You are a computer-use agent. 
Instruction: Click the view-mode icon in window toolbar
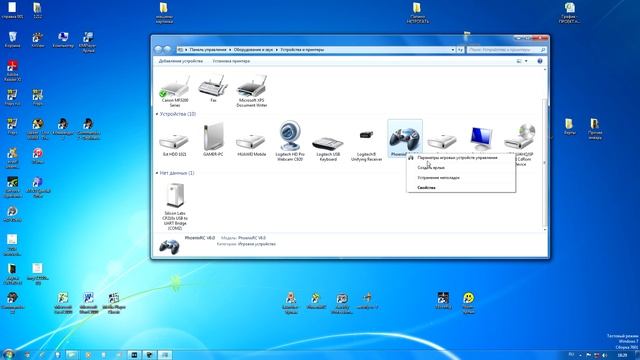(519, 61)
